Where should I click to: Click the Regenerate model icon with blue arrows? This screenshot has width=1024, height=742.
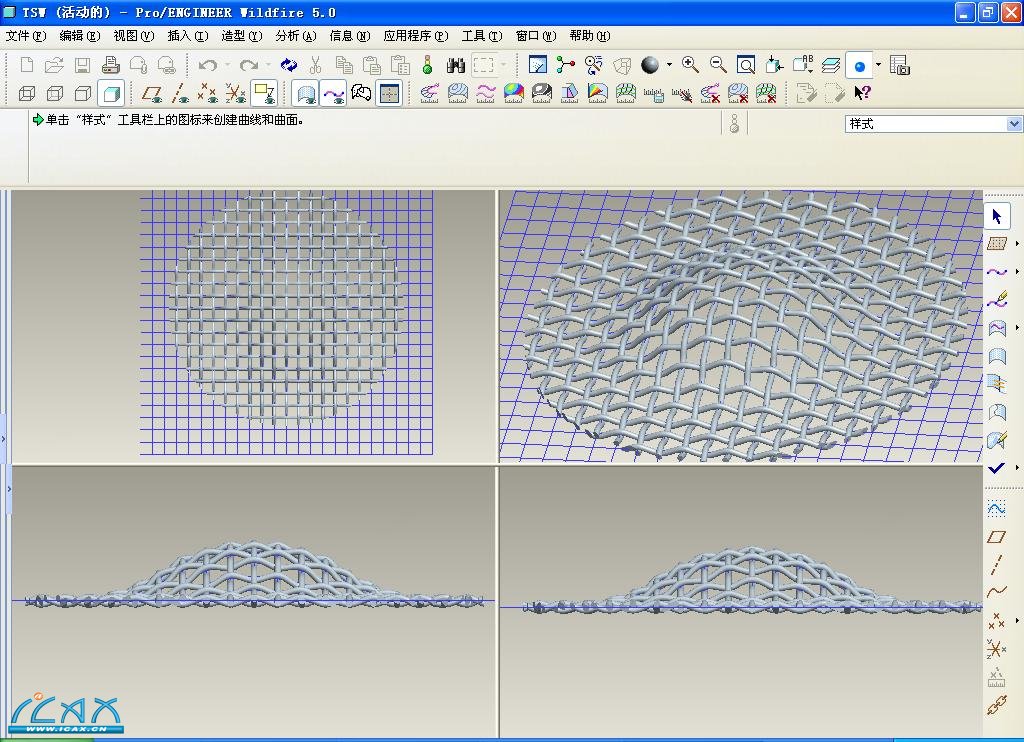pyautogui.click(x=288, y=65)
